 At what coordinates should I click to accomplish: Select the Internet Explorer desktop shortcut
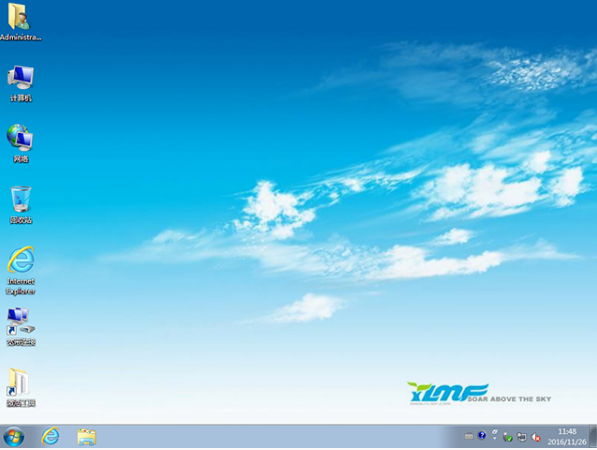coord(21,271)
